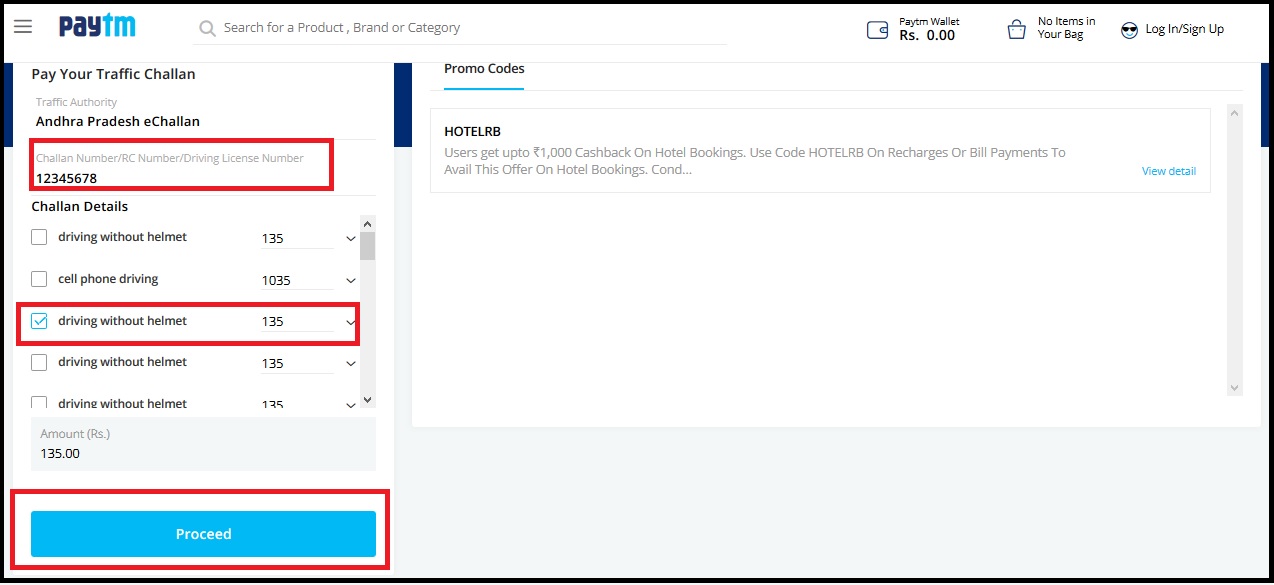The width and height of the screenshot is (1274, 585).
Task: Click challan list scroll up arrow
Action: click(367, 224)
